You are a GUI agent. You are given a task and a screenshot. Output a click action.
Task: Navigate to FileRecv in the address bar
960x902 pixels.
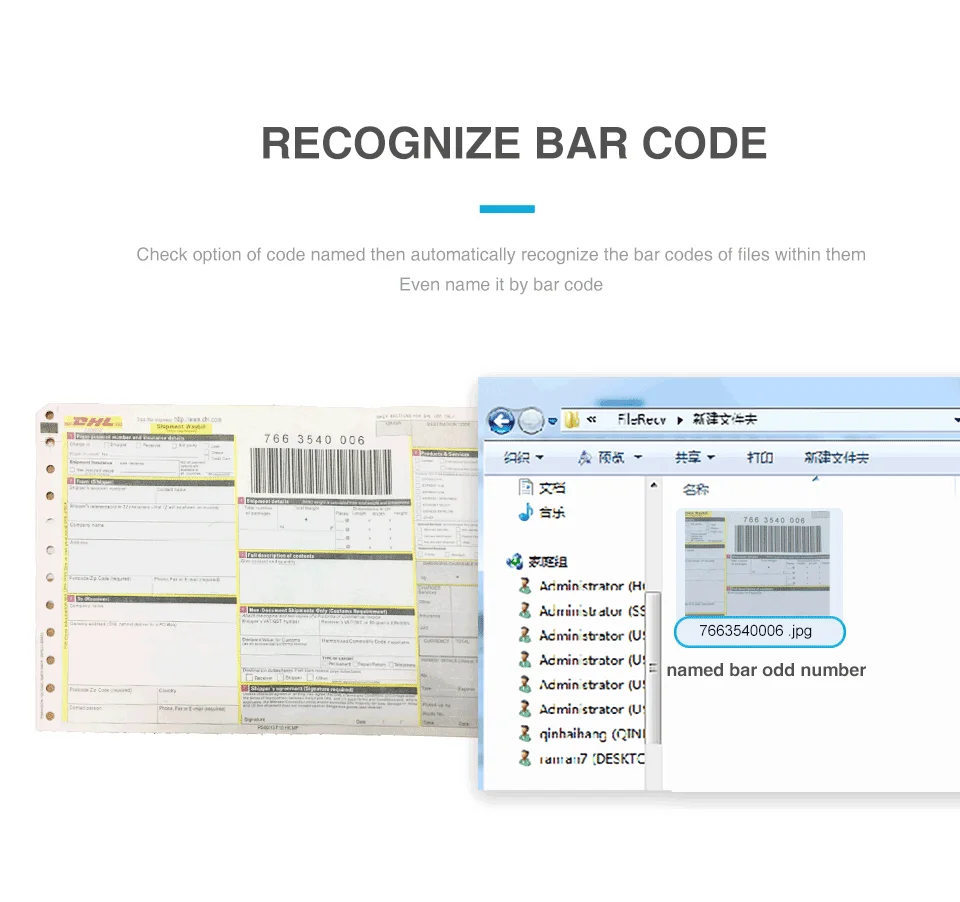coord(641,419)
